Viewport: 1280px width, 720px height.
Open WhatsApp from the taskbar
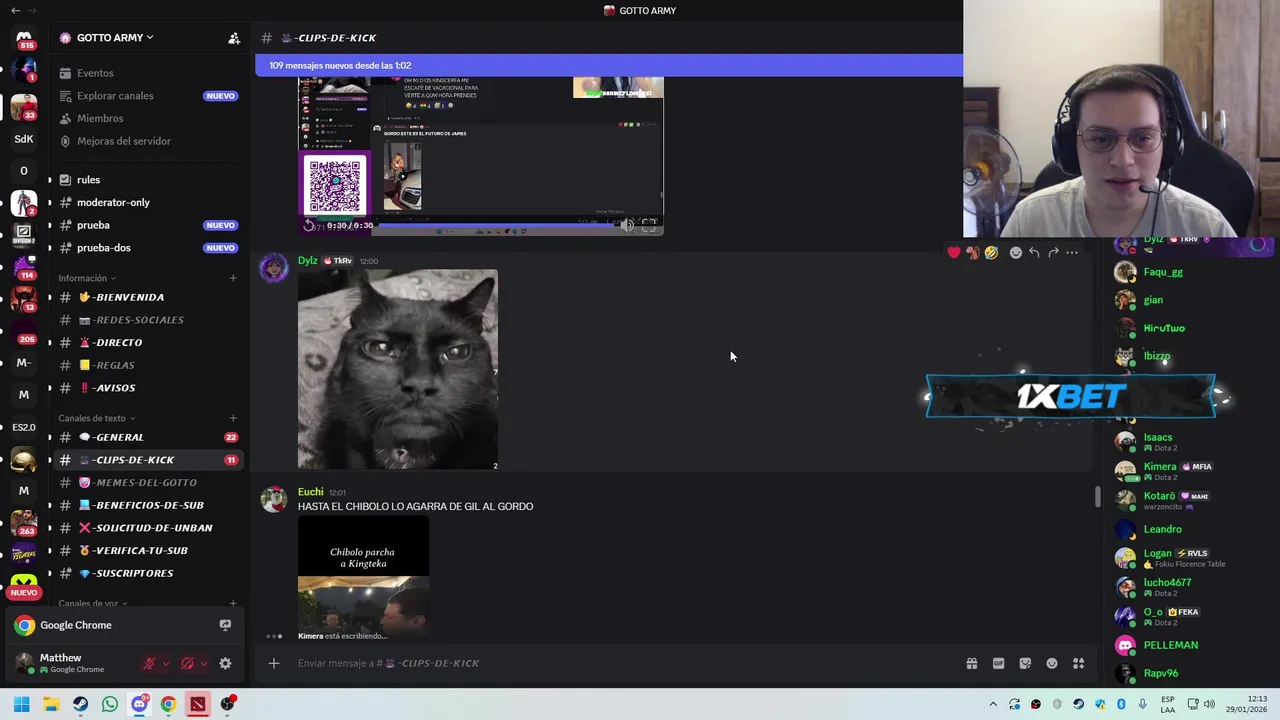tap(110, 704)
